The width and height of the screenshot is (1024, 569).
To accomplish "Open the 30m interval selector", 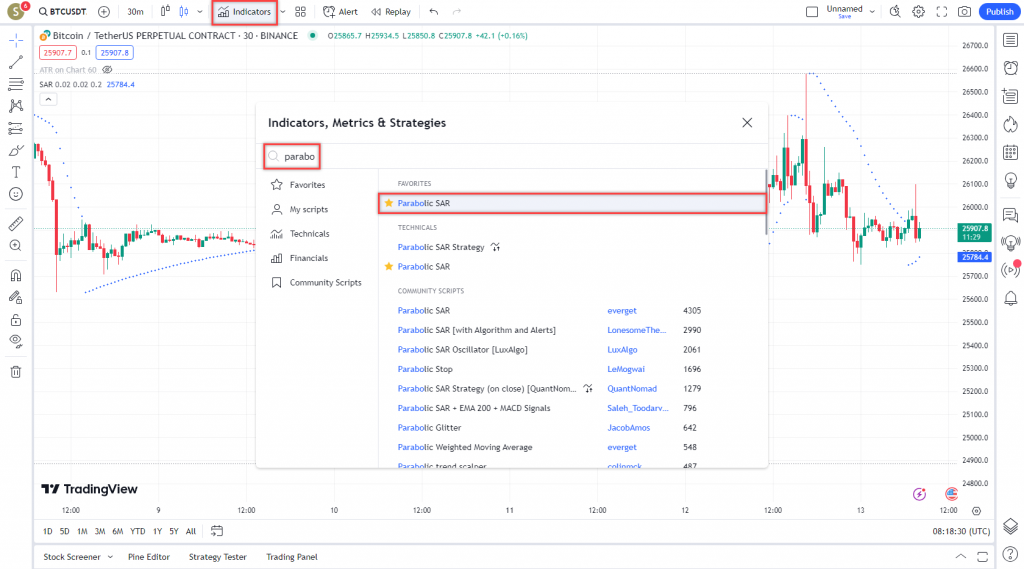I will click(135, 12).
